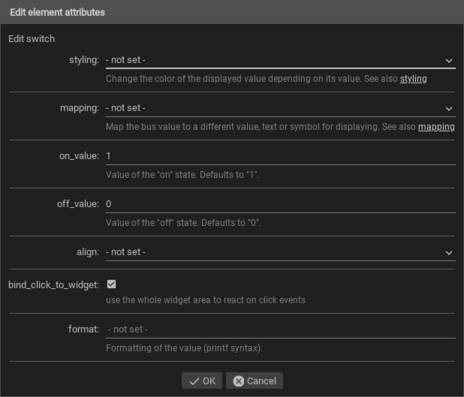464x397 pixels.
Task: Click the 'styling:' field label
Action: 84,60
